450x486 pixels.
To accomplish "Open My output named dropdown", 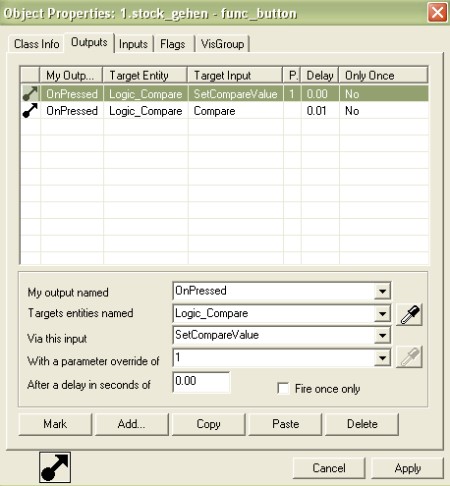I will [x=382, y=291].
